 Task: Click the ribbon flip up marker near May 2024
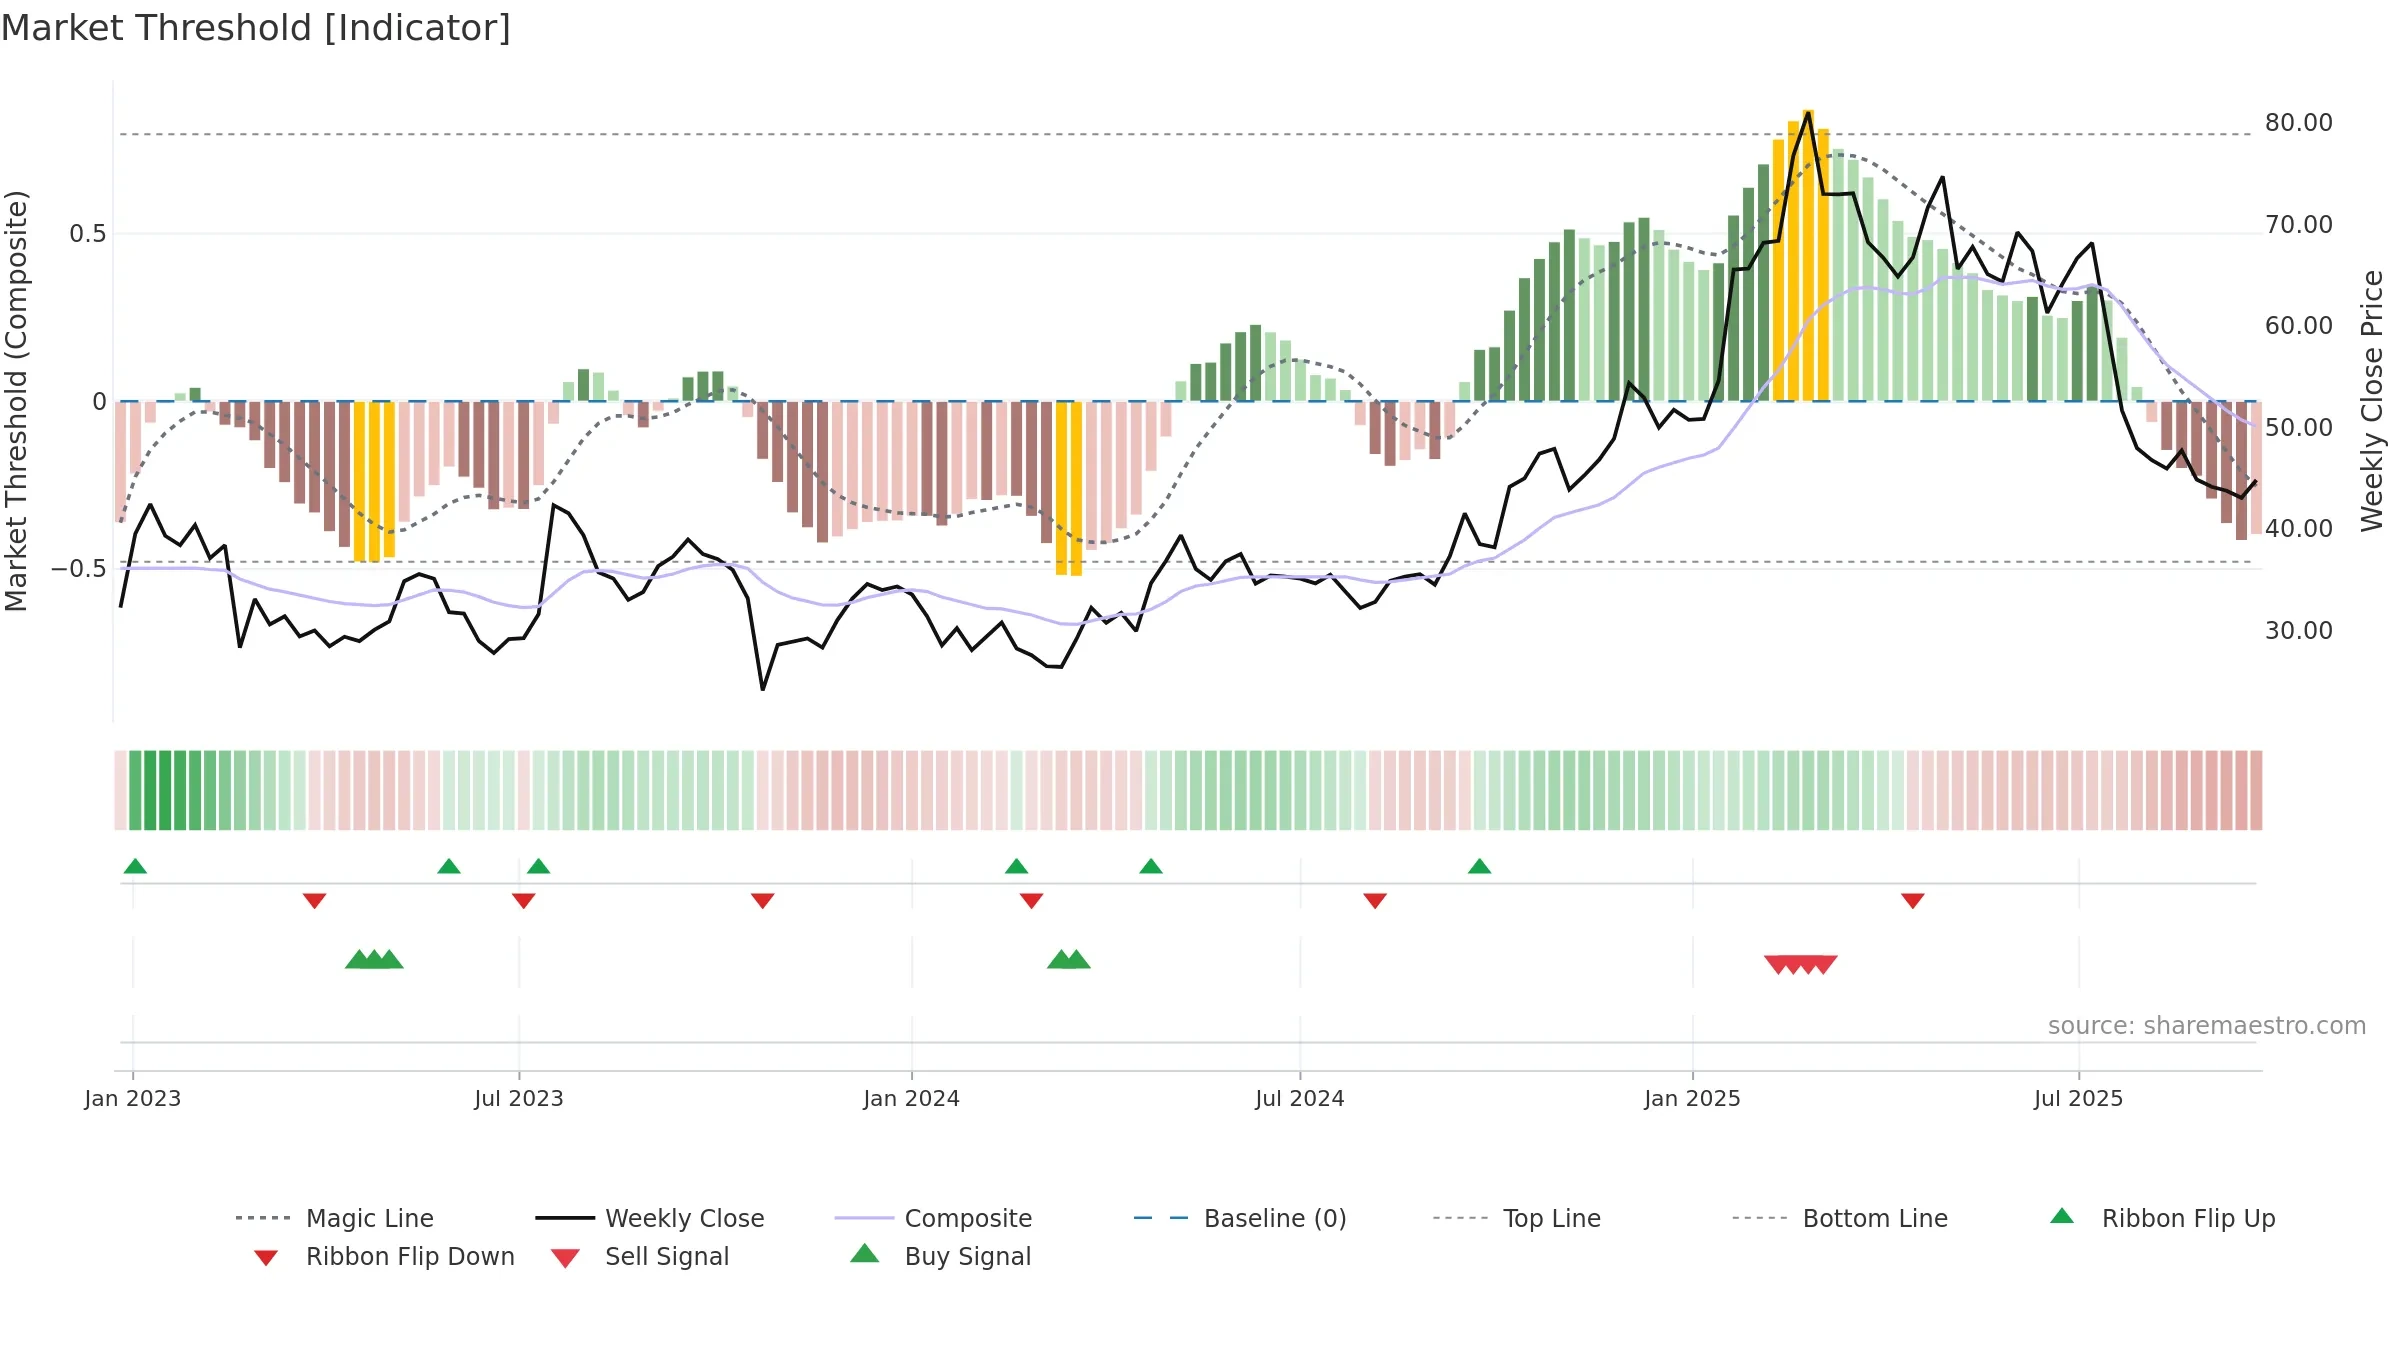(1151, 866)
